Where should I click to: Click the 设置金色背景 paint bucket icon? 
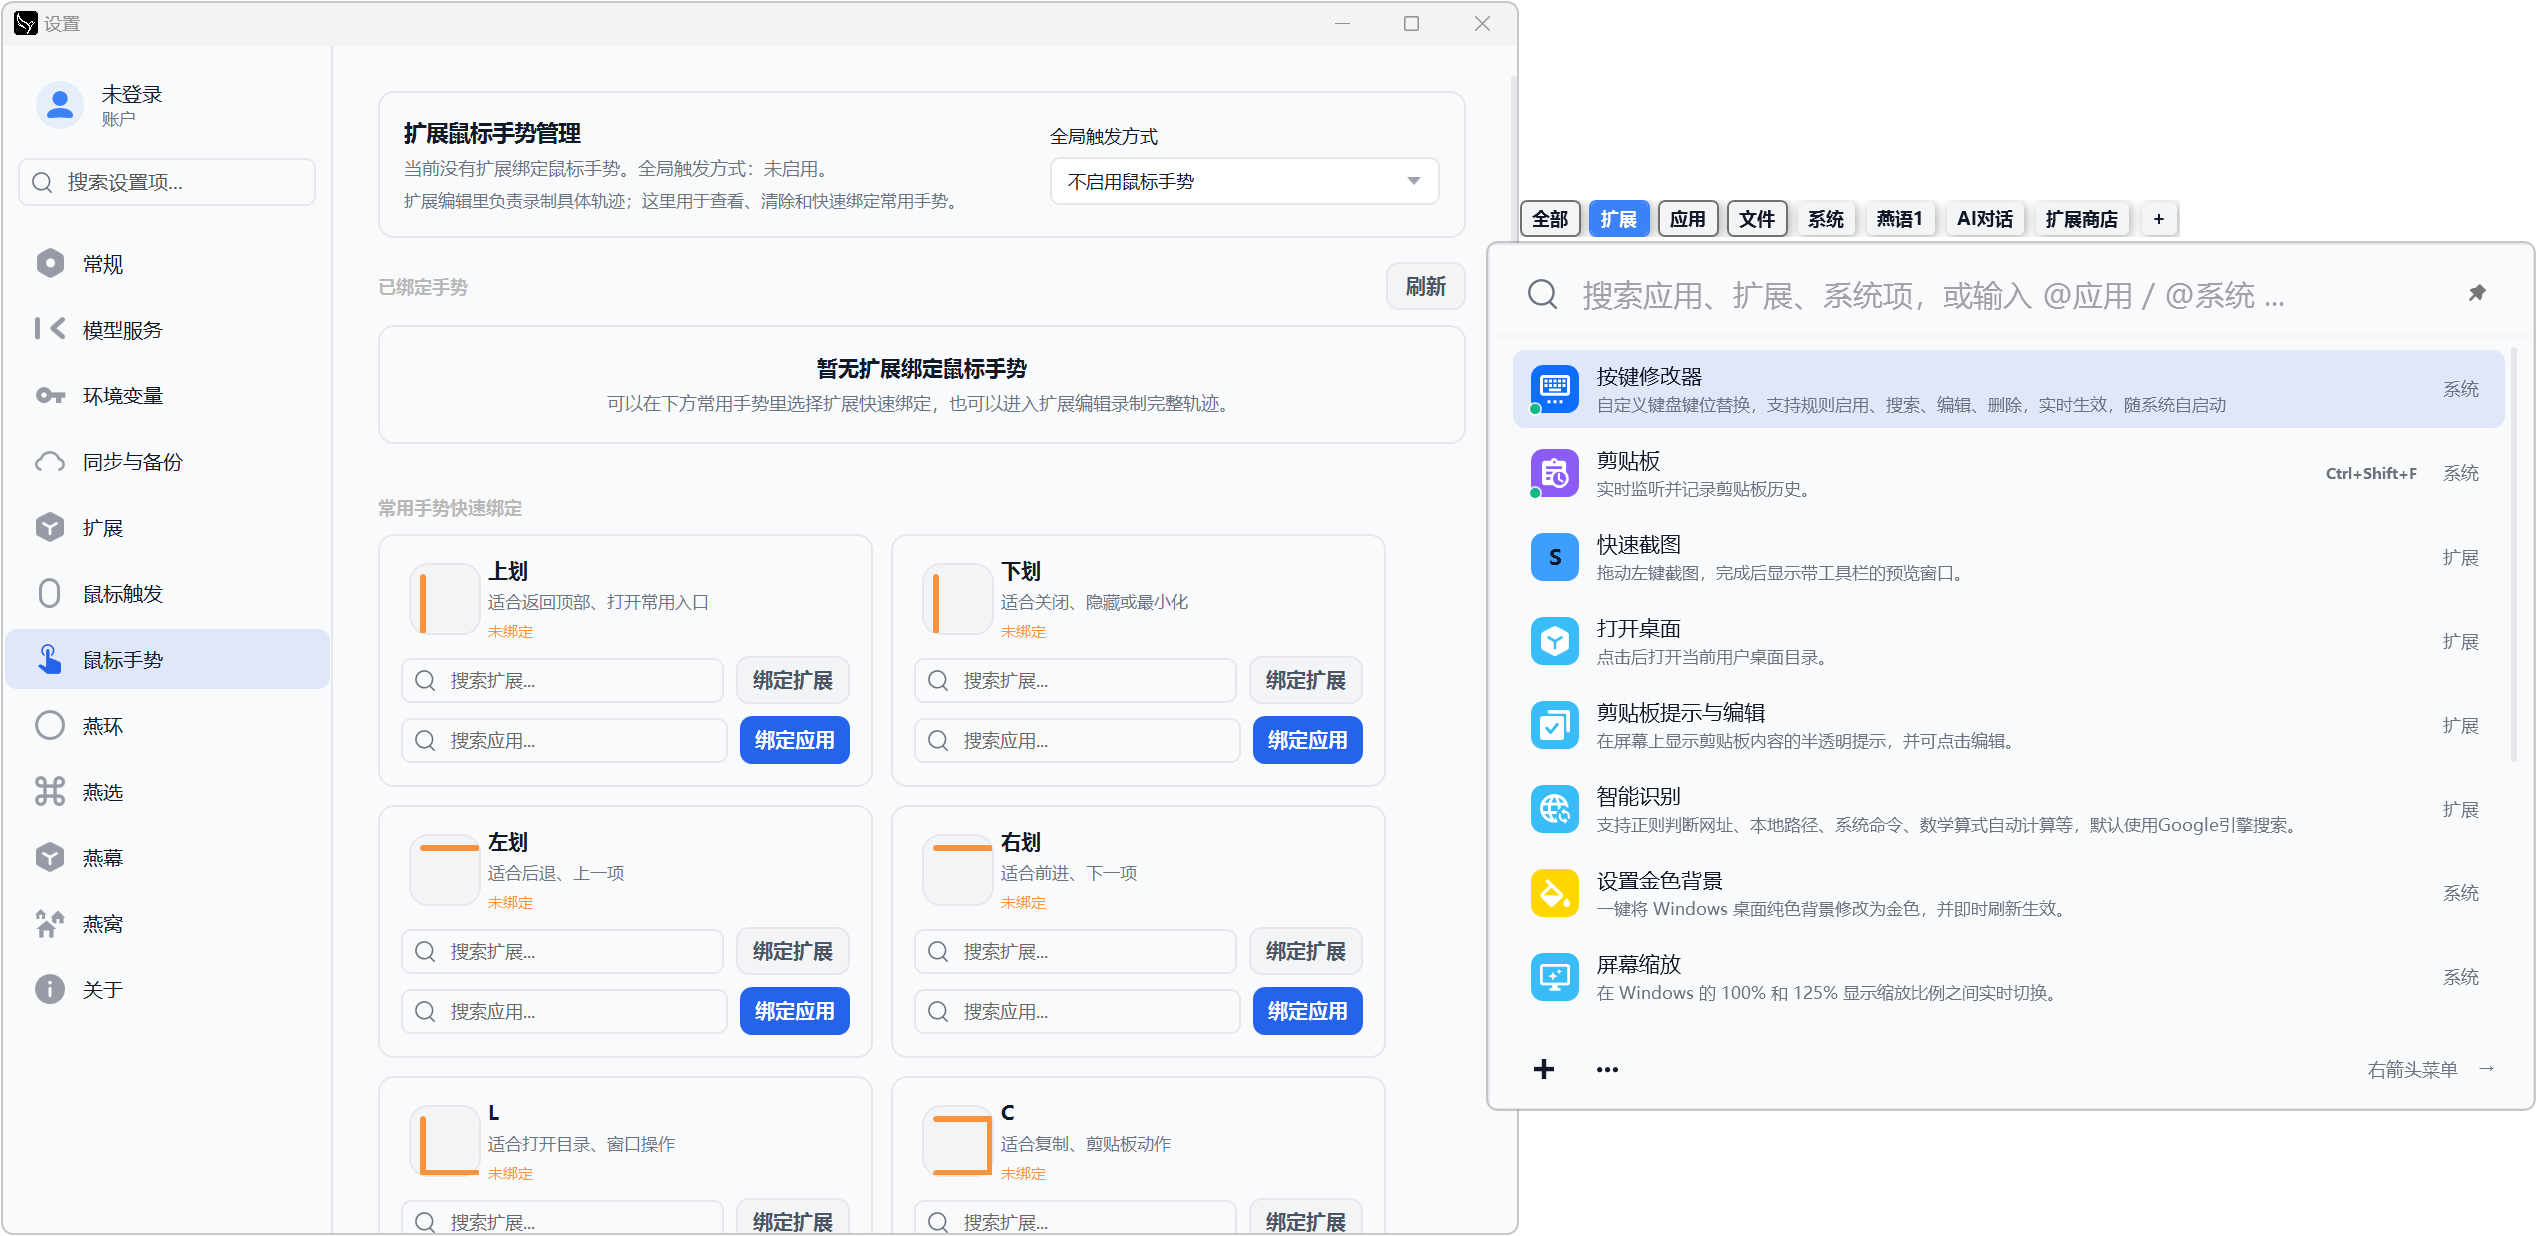coord(1555,893)
